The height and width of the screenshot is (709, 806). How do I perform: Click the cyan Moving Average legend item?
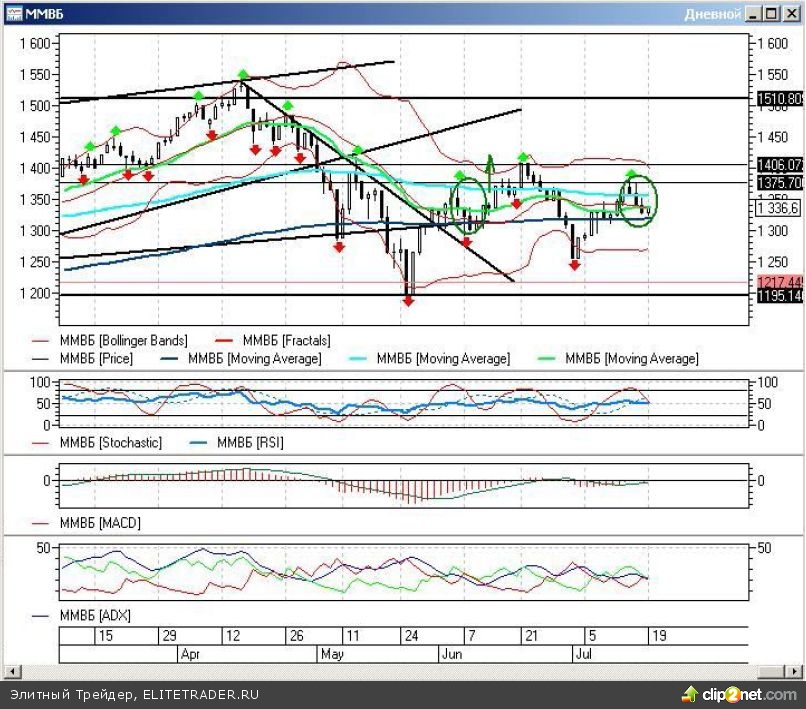(442, 358)
